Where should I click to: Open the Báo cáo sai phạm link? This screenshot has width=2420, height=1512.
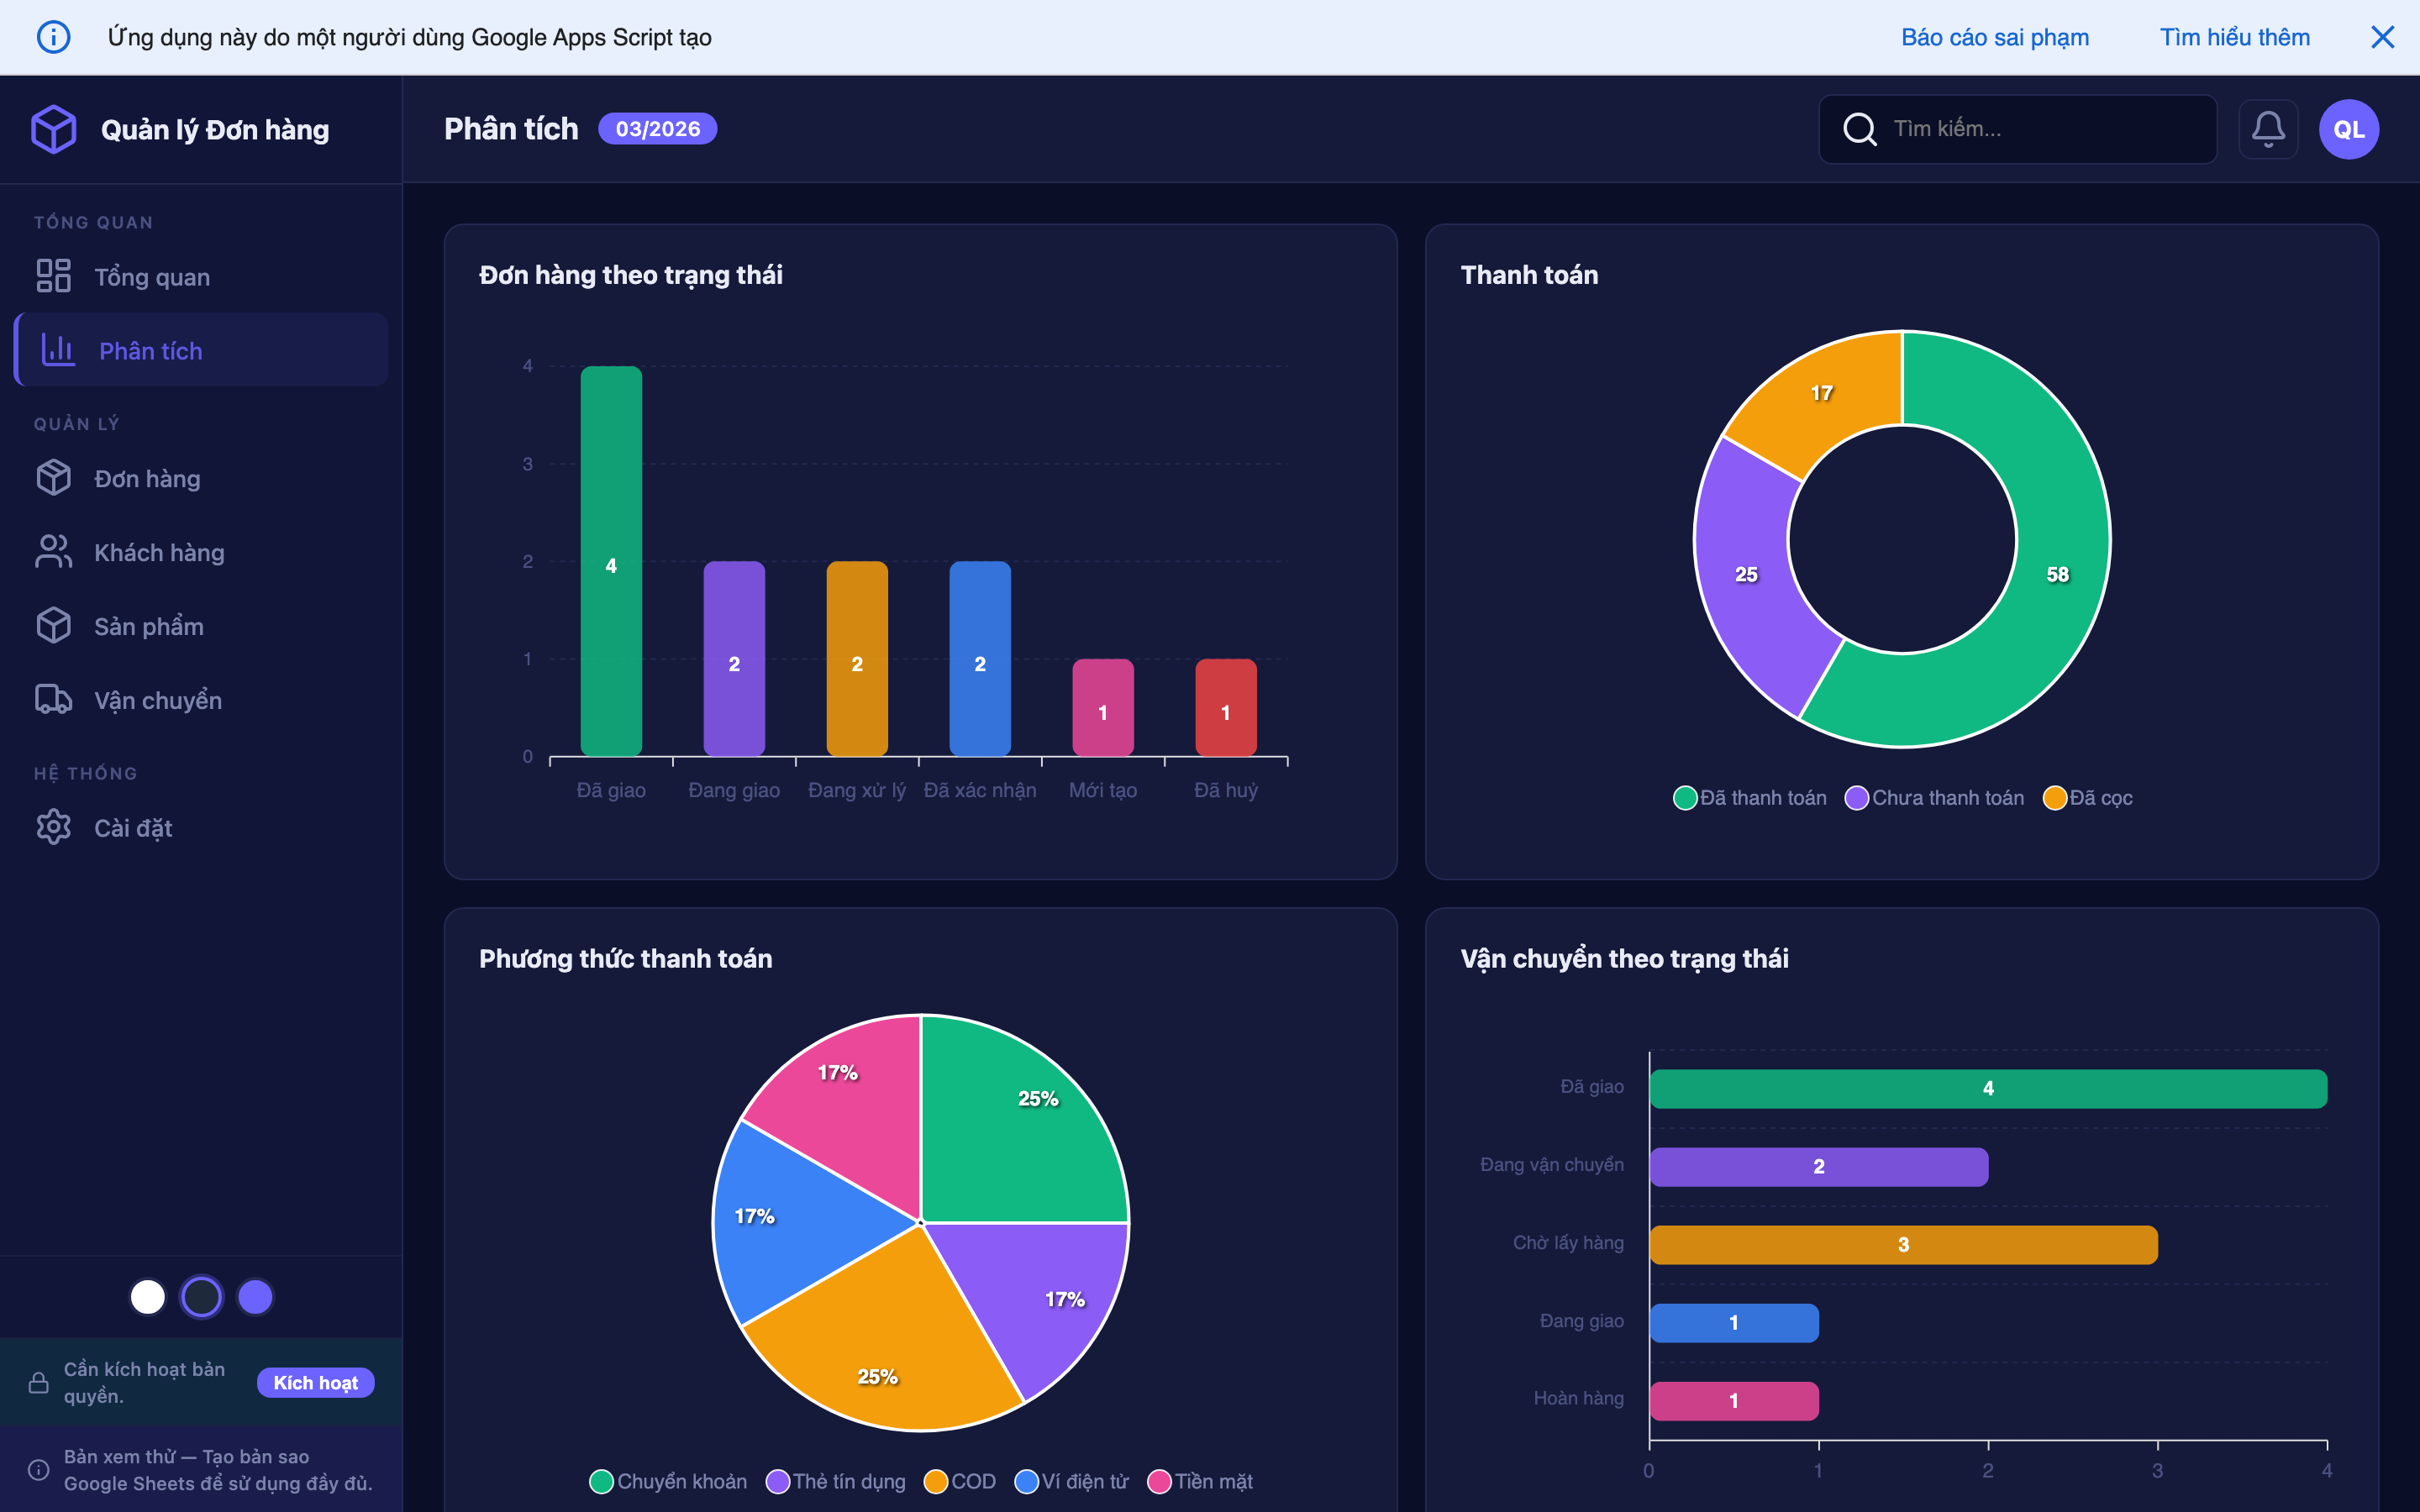point(1994,37)
